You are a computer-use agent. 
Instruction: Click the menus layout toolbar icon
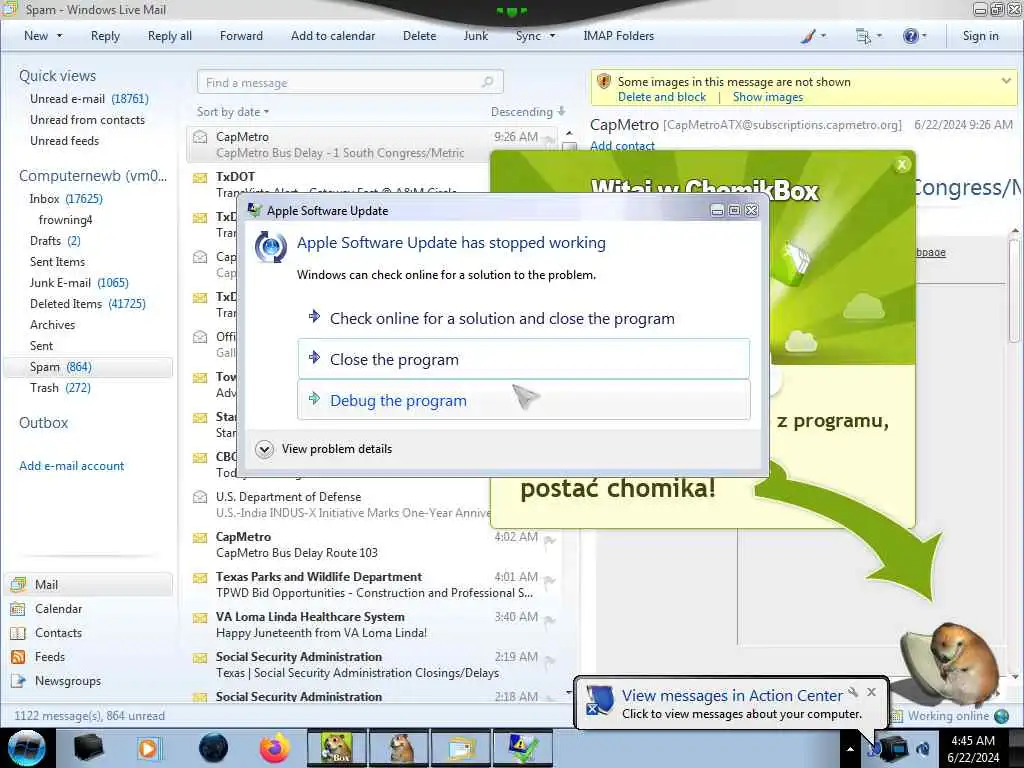(x=863, y=36)
